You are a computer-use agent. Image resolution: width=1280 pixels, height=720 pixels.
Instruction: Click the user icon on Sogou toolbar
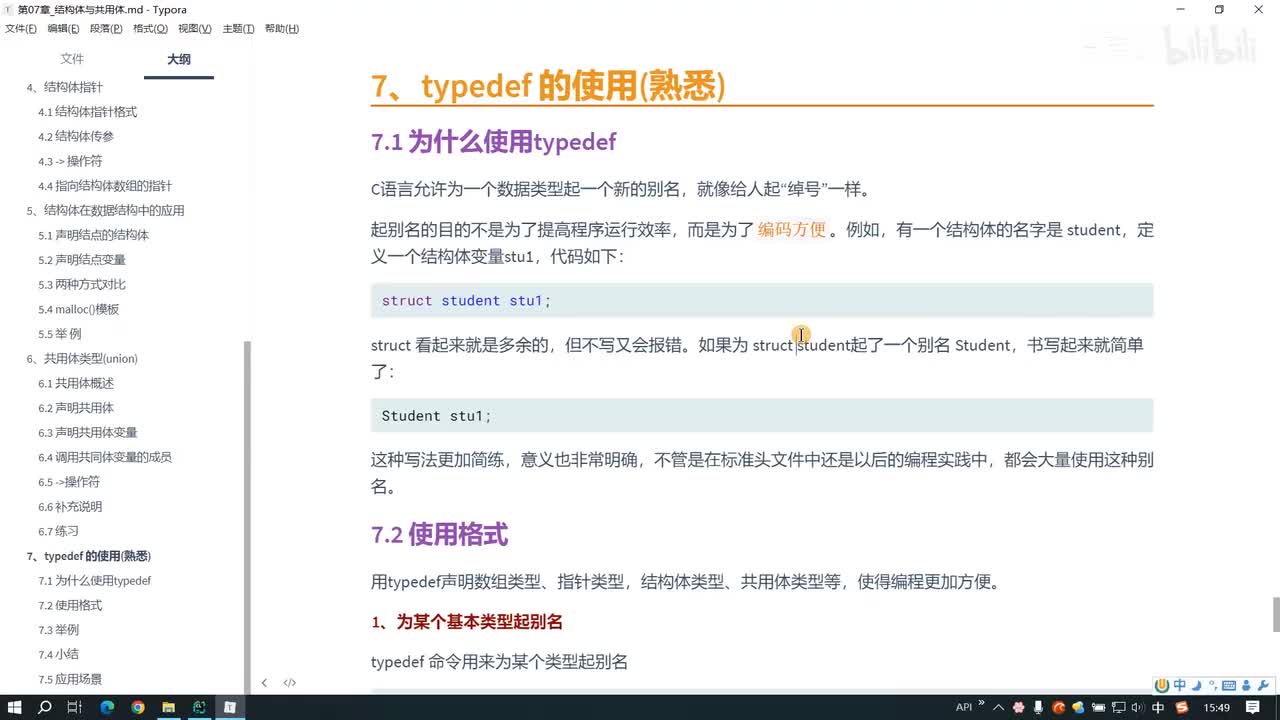[1245, 685]
